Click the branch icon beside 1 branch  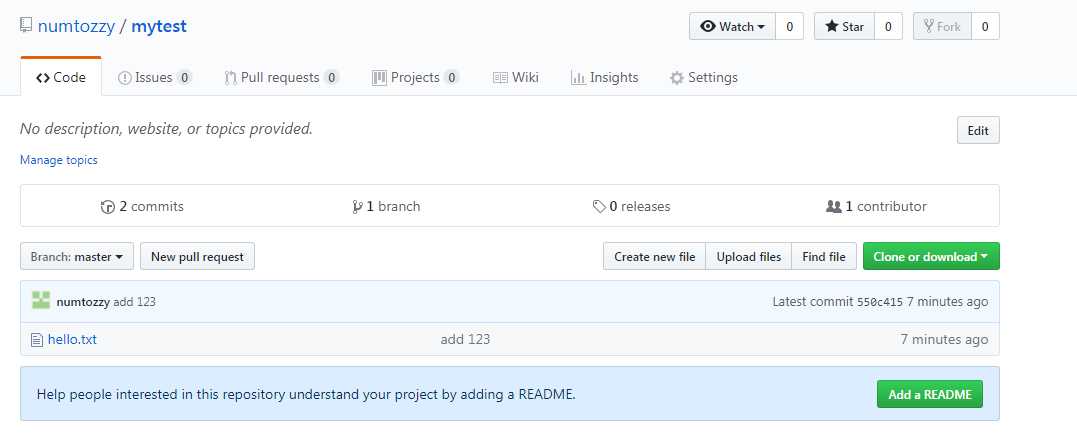click(x=357, y=207)
